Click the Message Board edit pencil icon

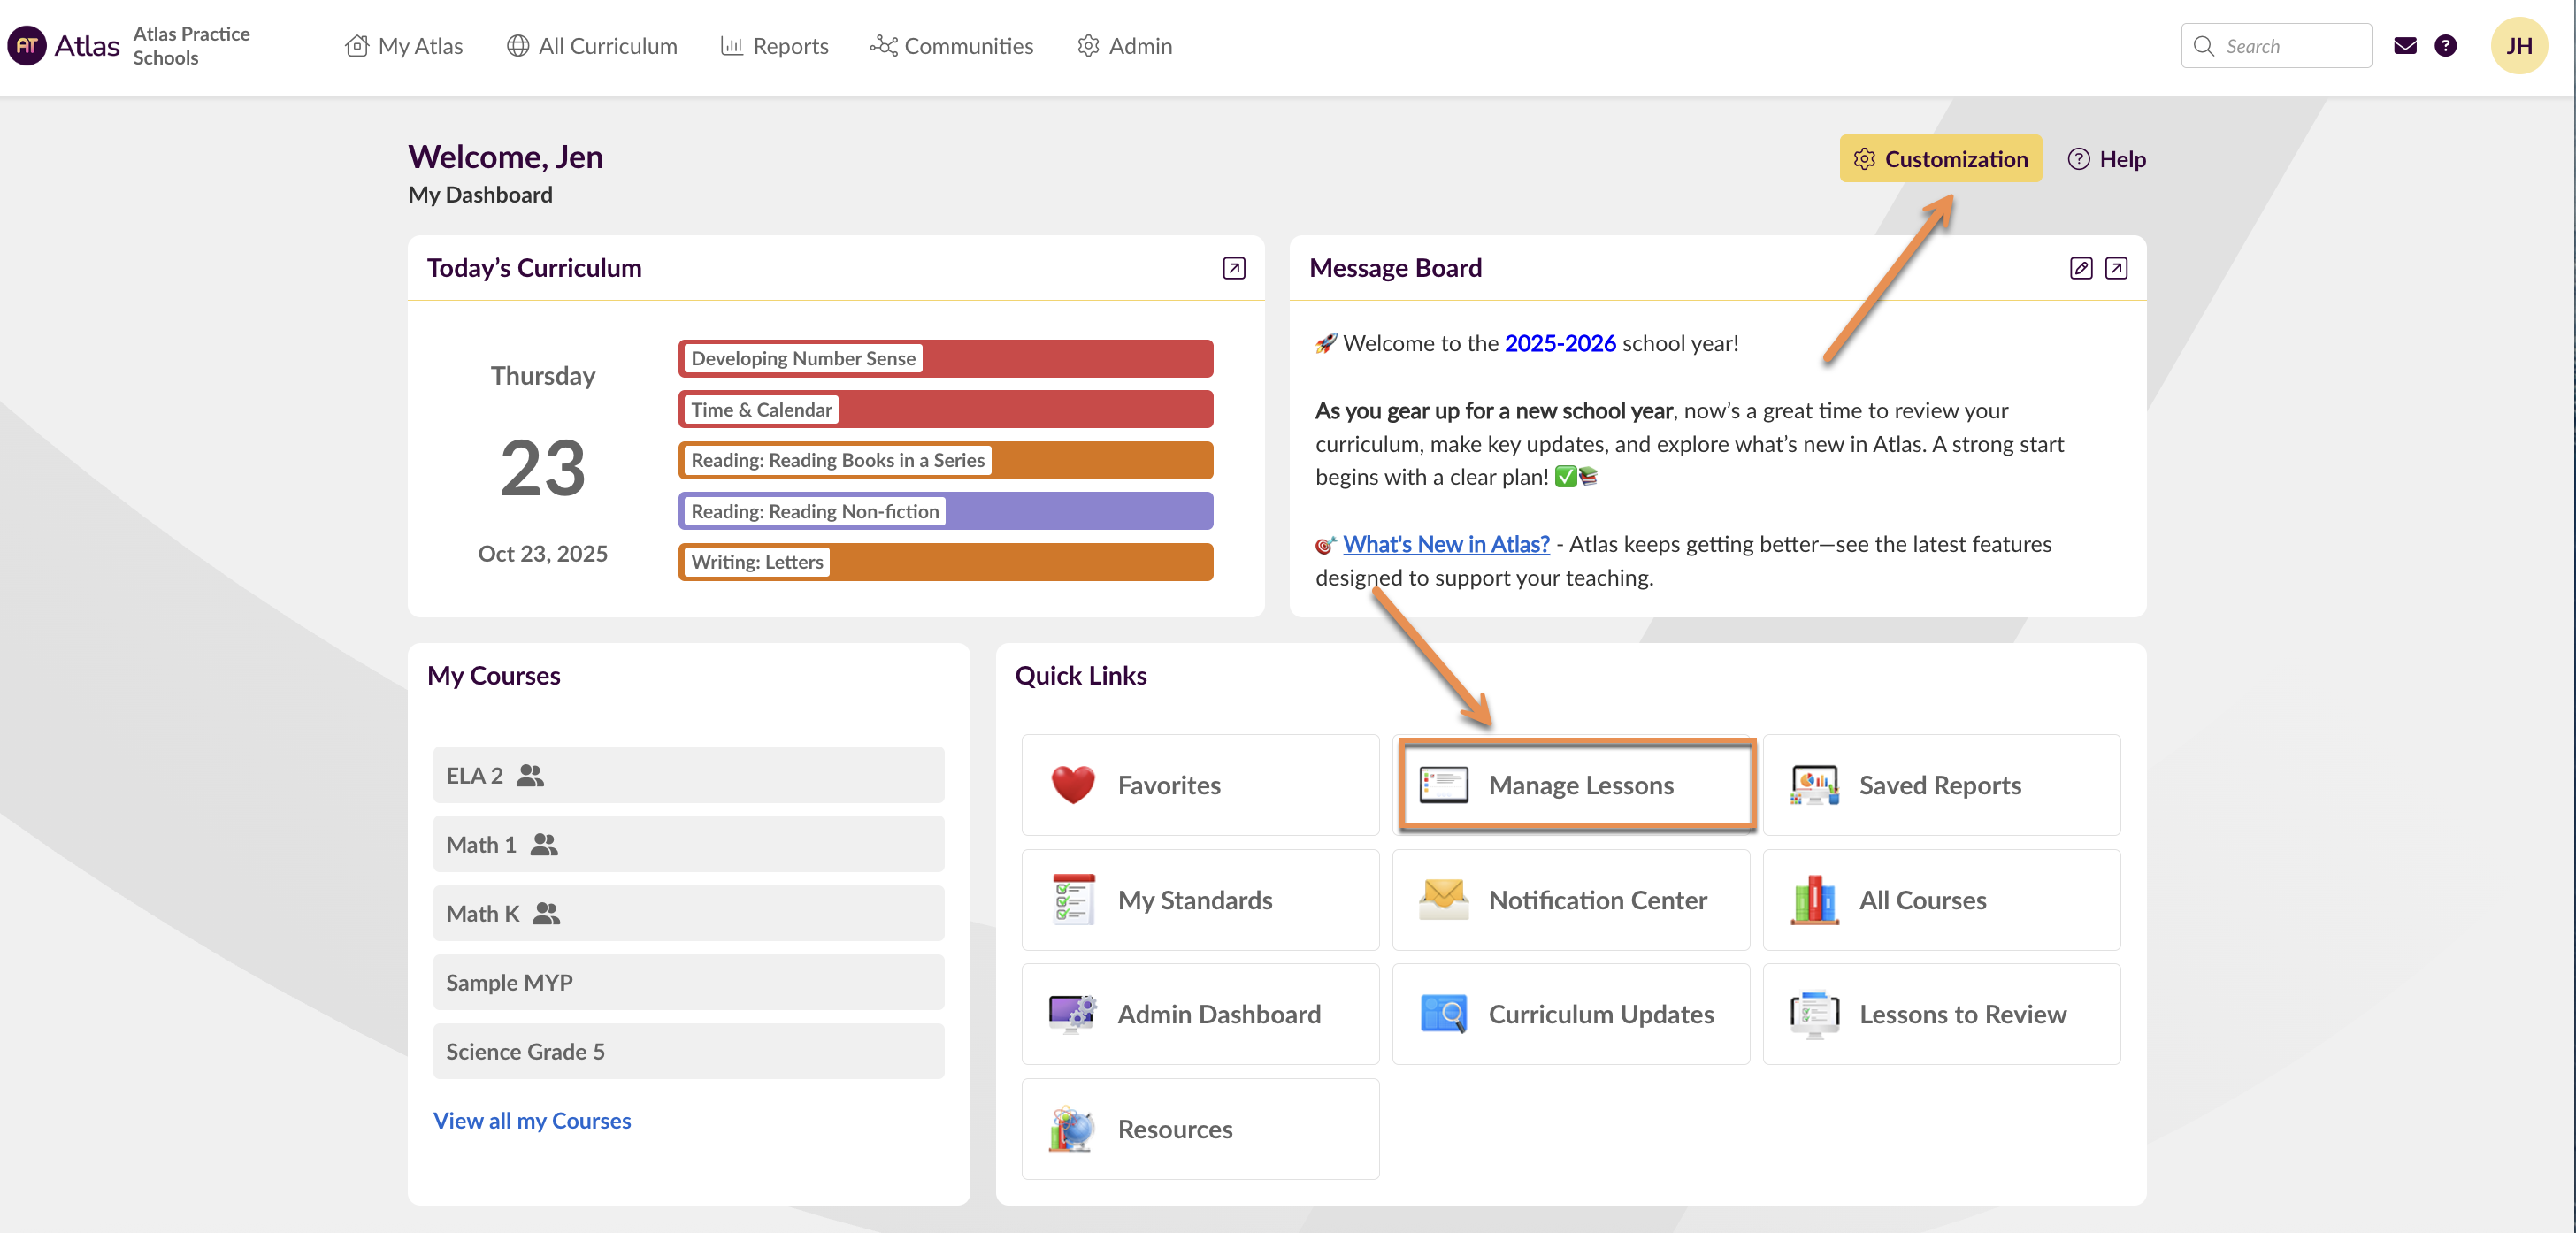[2080, 268]
